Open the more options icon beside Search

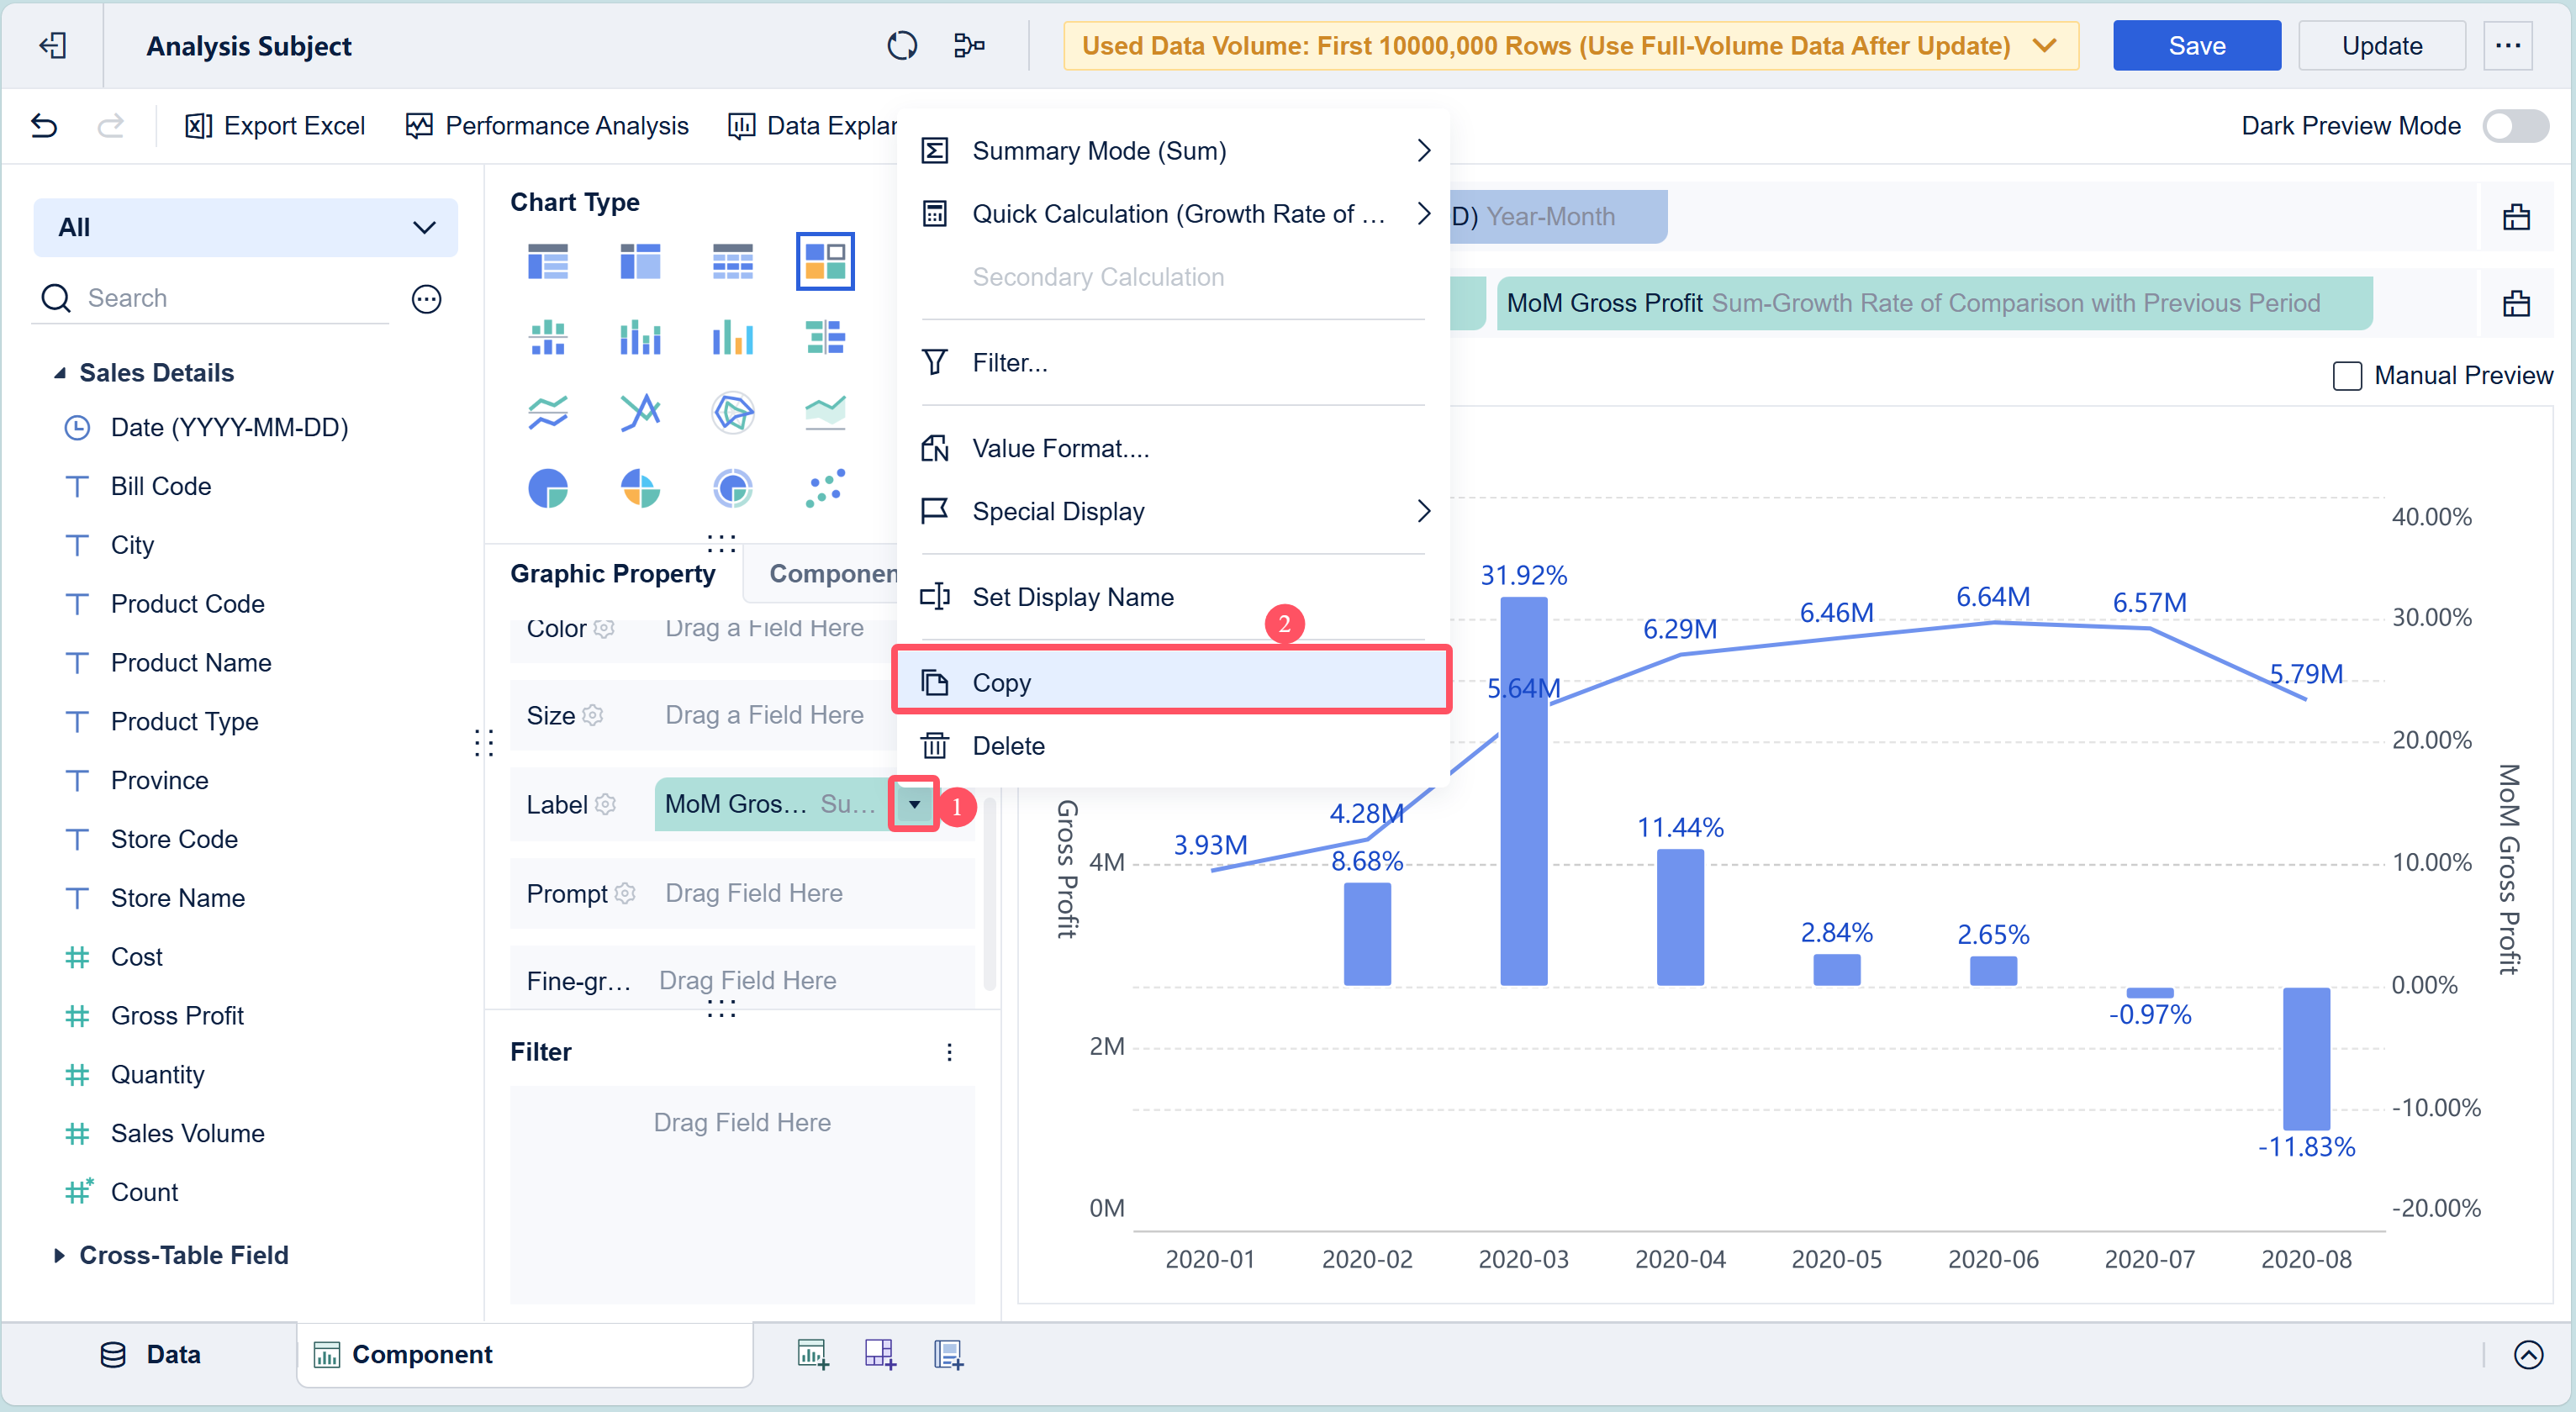click(427, 299)
